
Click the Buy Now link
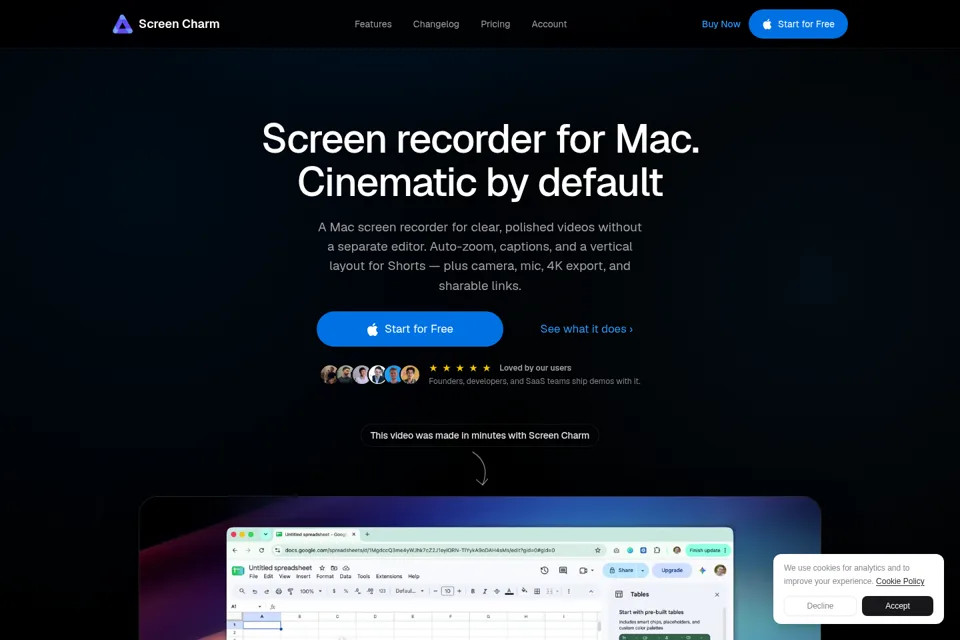(x=721, y=24)
